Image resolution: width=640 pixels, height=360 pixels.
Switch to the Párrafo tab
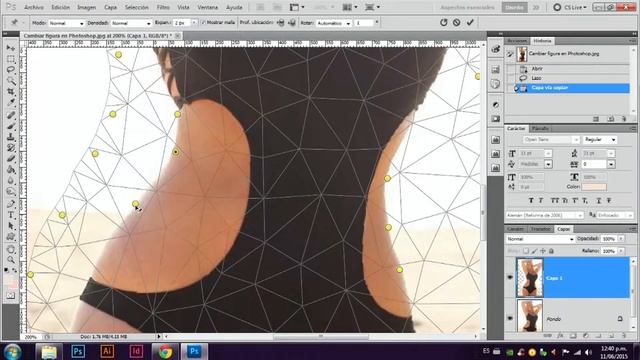coord(540,129)
